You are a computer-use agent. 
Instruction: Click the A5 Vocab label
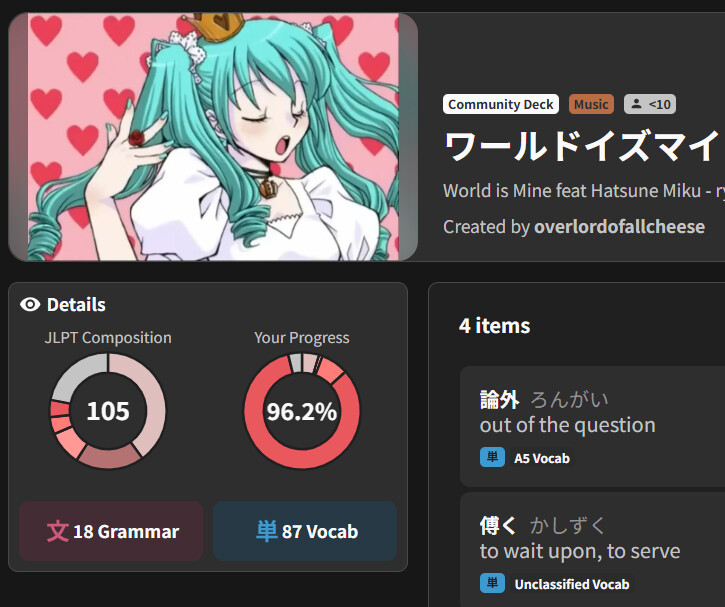pos(542,458)
